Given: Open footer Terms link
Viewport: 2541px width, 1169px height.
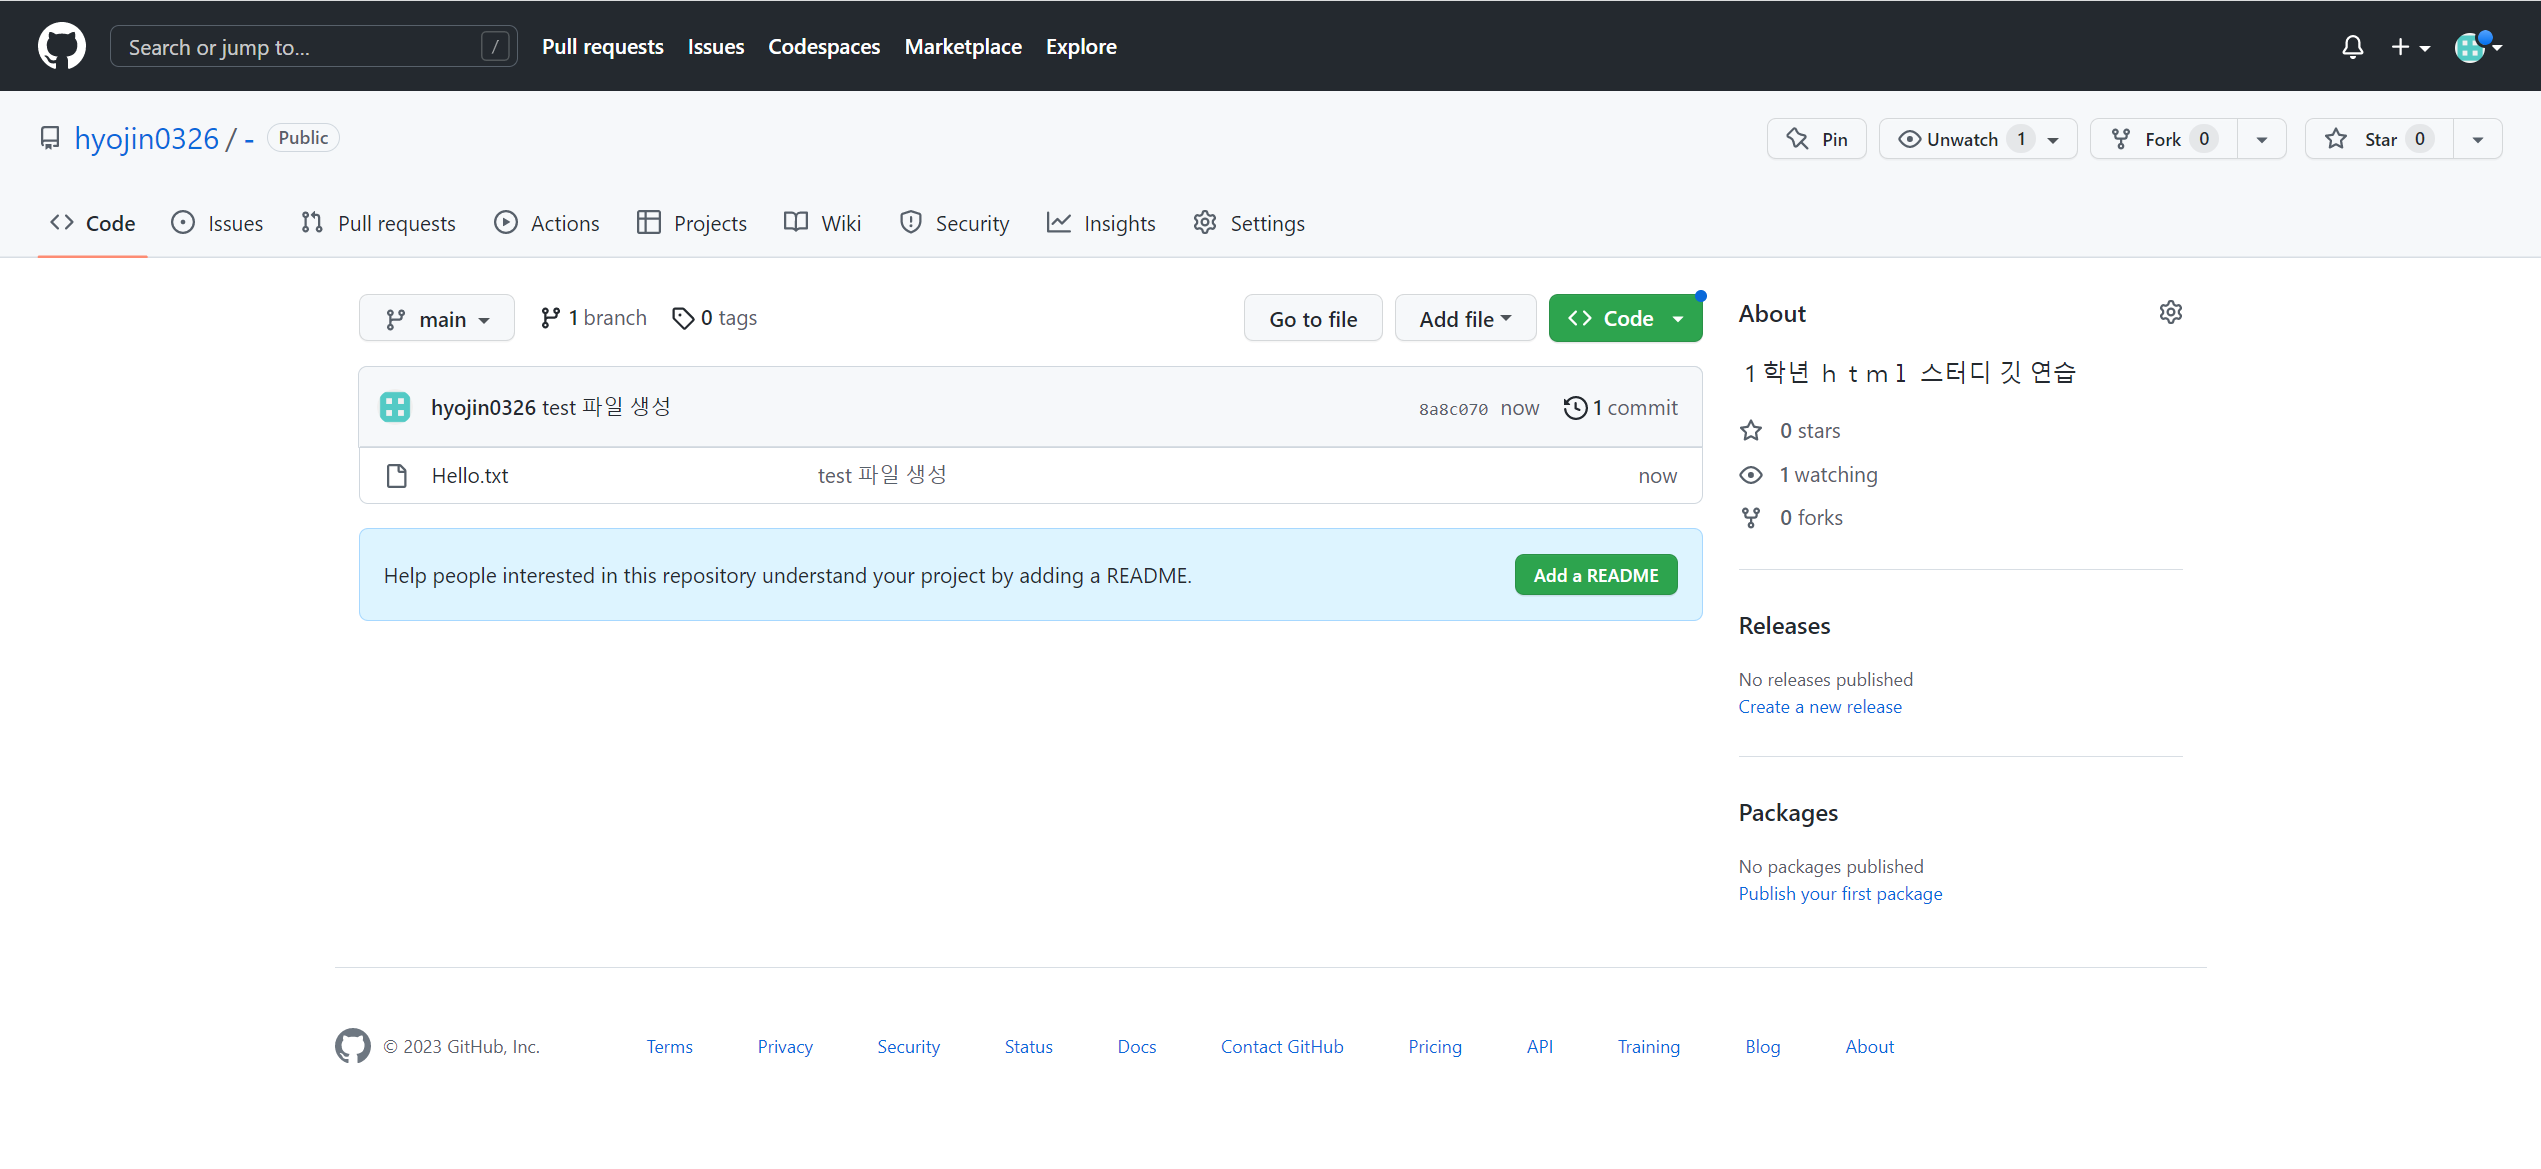Looking at the screenshot, I should click(669, 1047).
